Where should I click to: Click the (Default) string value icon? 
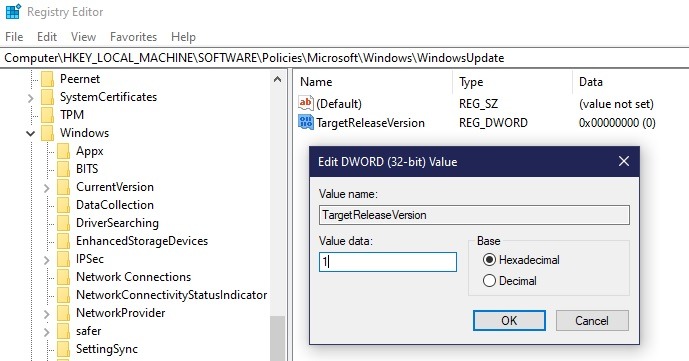point(306,103)
